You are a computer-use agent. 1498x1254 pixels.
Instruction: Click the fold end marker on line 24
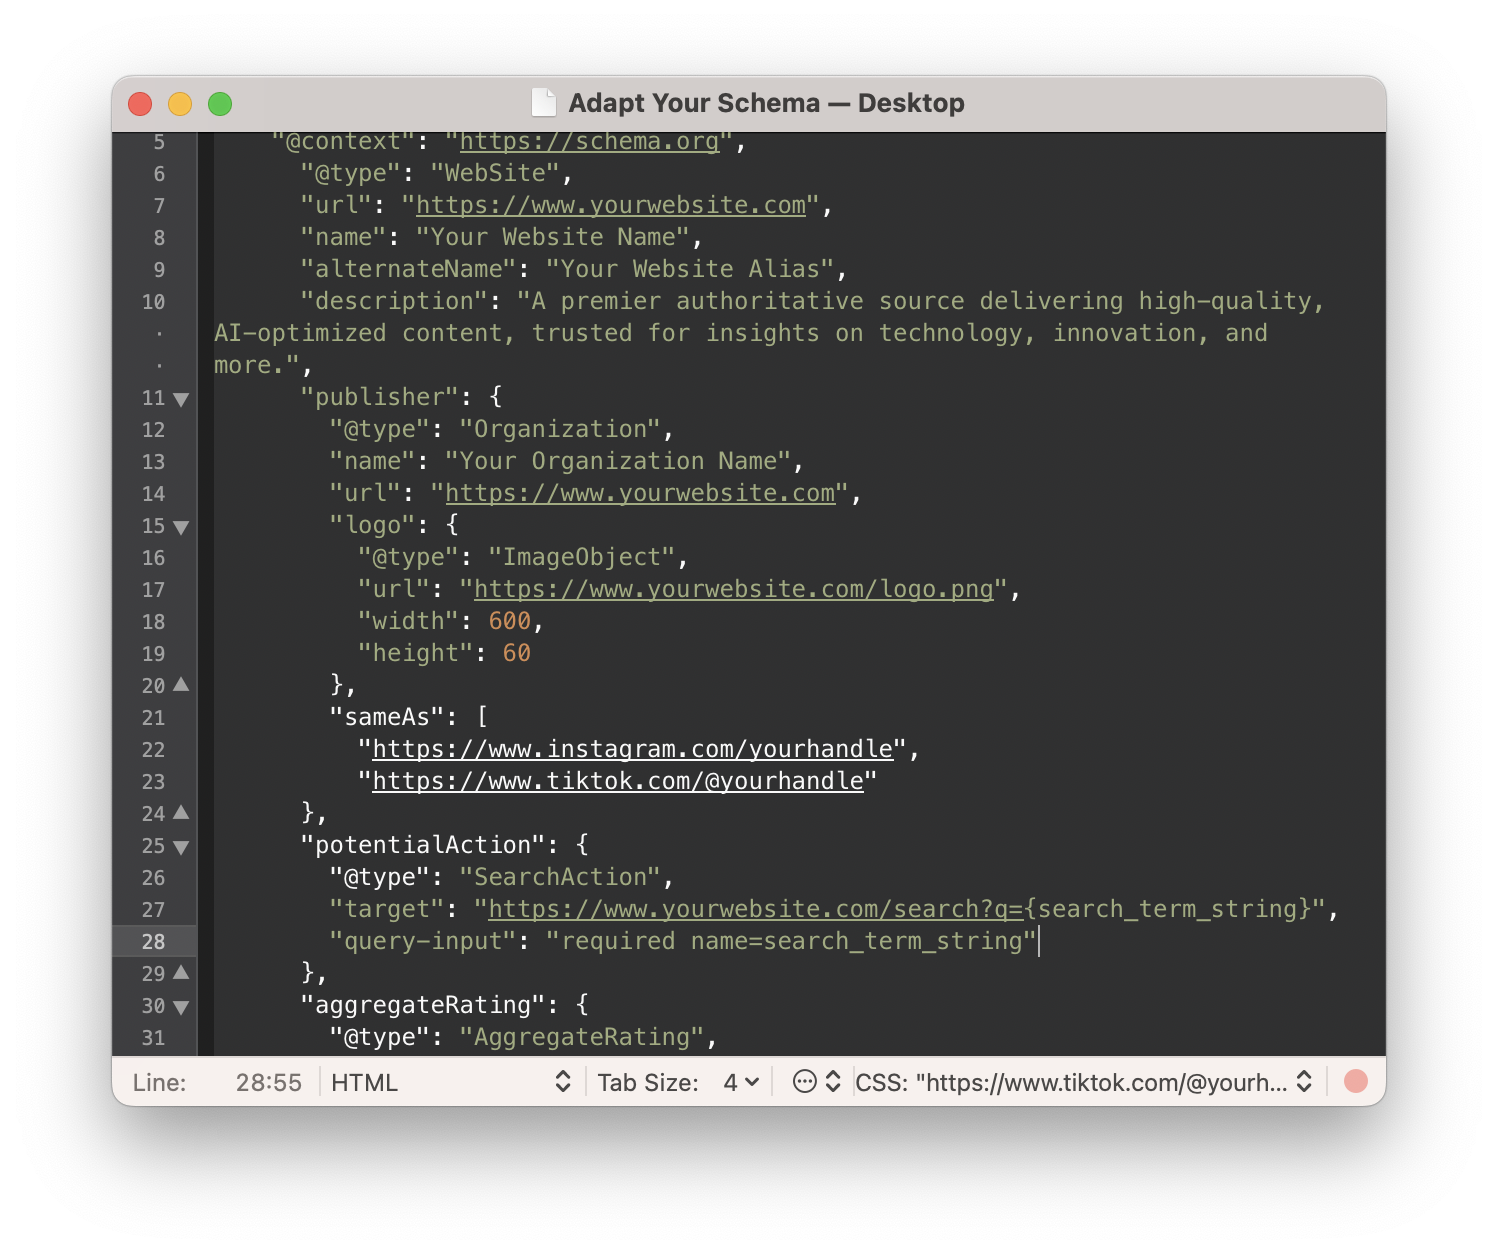click(x=181, y=813)
